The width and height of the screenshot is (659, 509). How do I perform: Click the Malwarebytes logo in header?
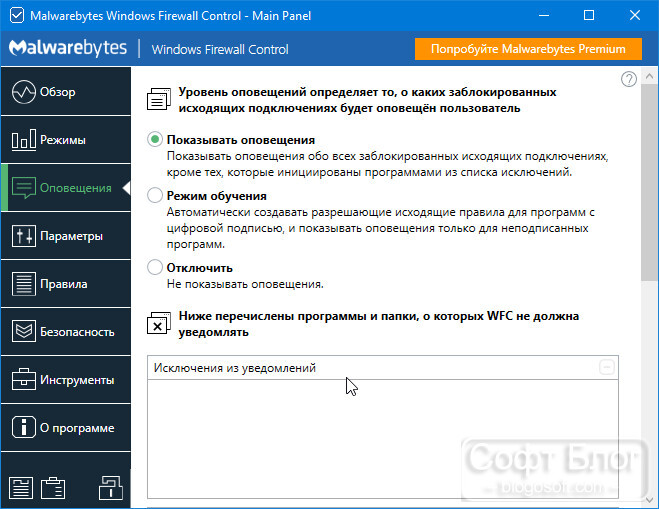(x=68, y=48)
